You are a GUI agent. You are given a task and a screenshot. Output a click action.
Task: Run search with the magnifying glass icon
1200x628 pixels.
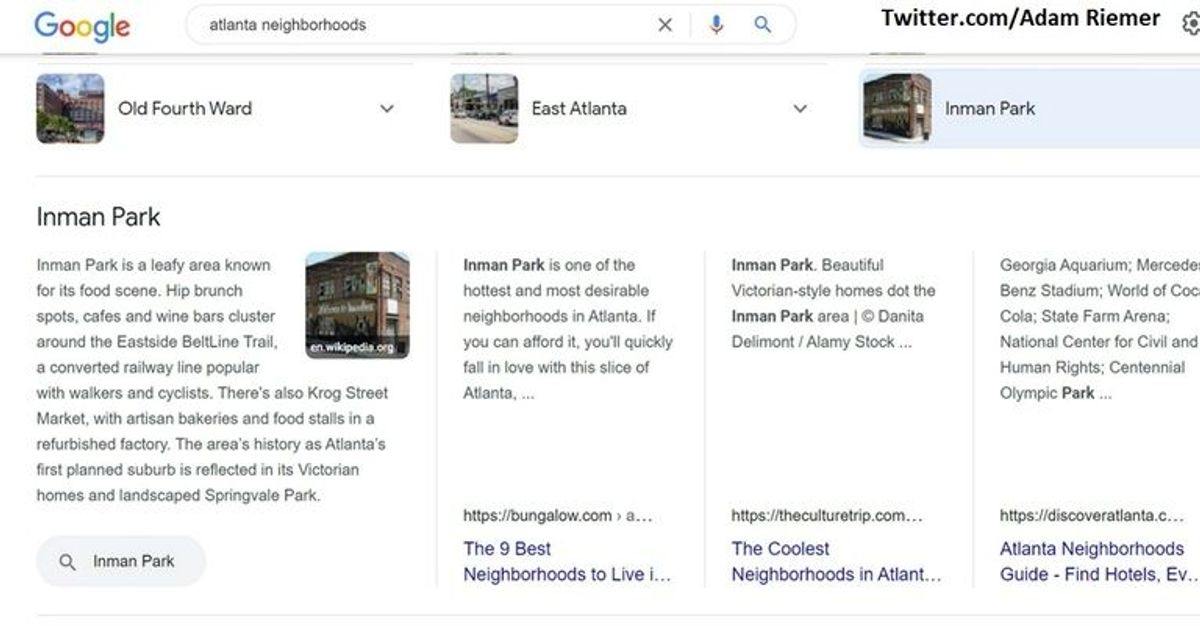tap(762, 25)
